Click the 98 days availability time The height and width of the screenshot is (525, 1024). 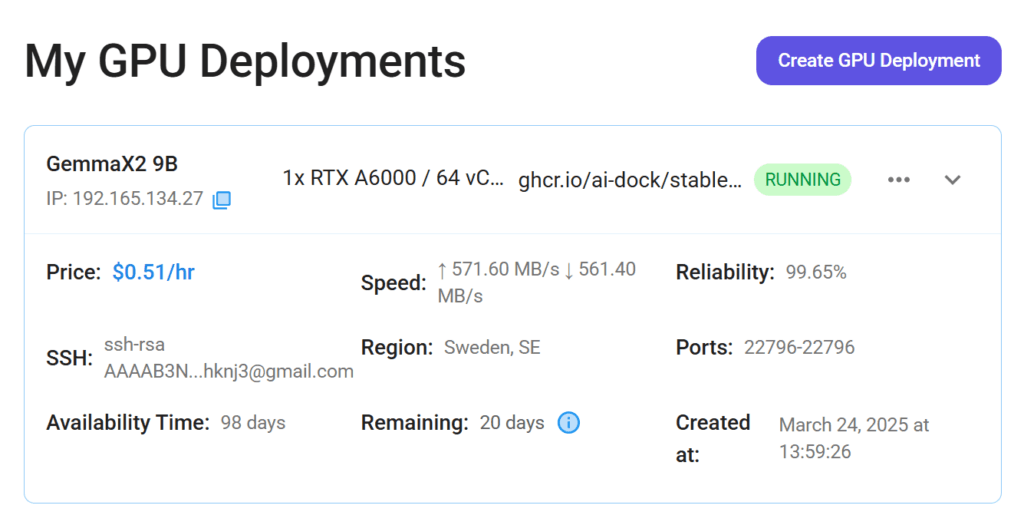pyautogui.click(x=253, y=423)
